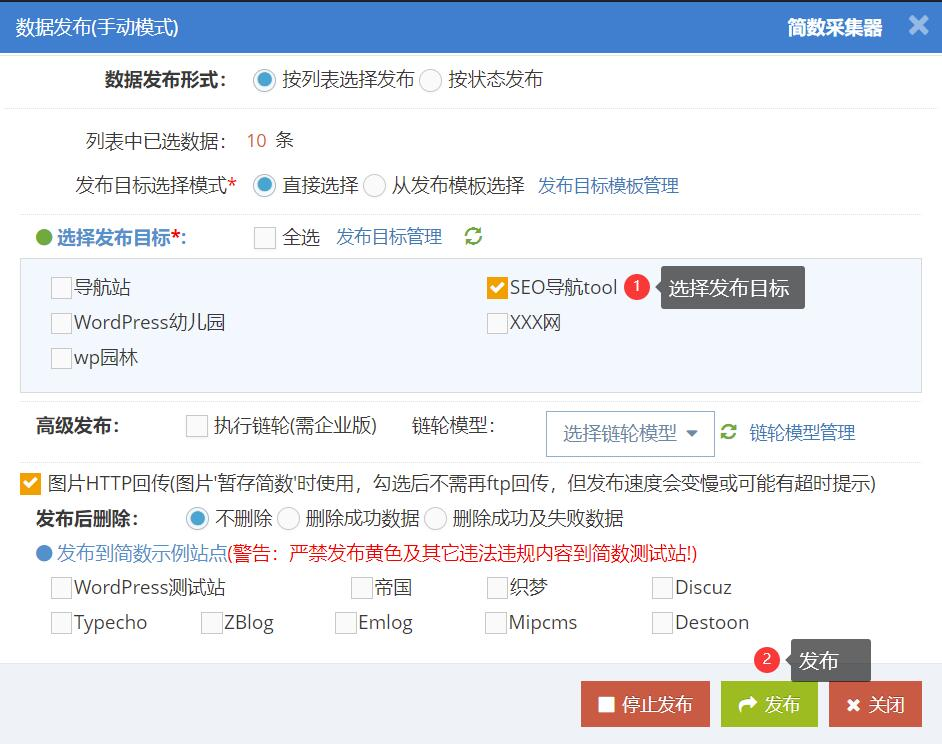942x744 pixels.
Task: Click the 停止发布 button
Action: (x=645, y=704)
